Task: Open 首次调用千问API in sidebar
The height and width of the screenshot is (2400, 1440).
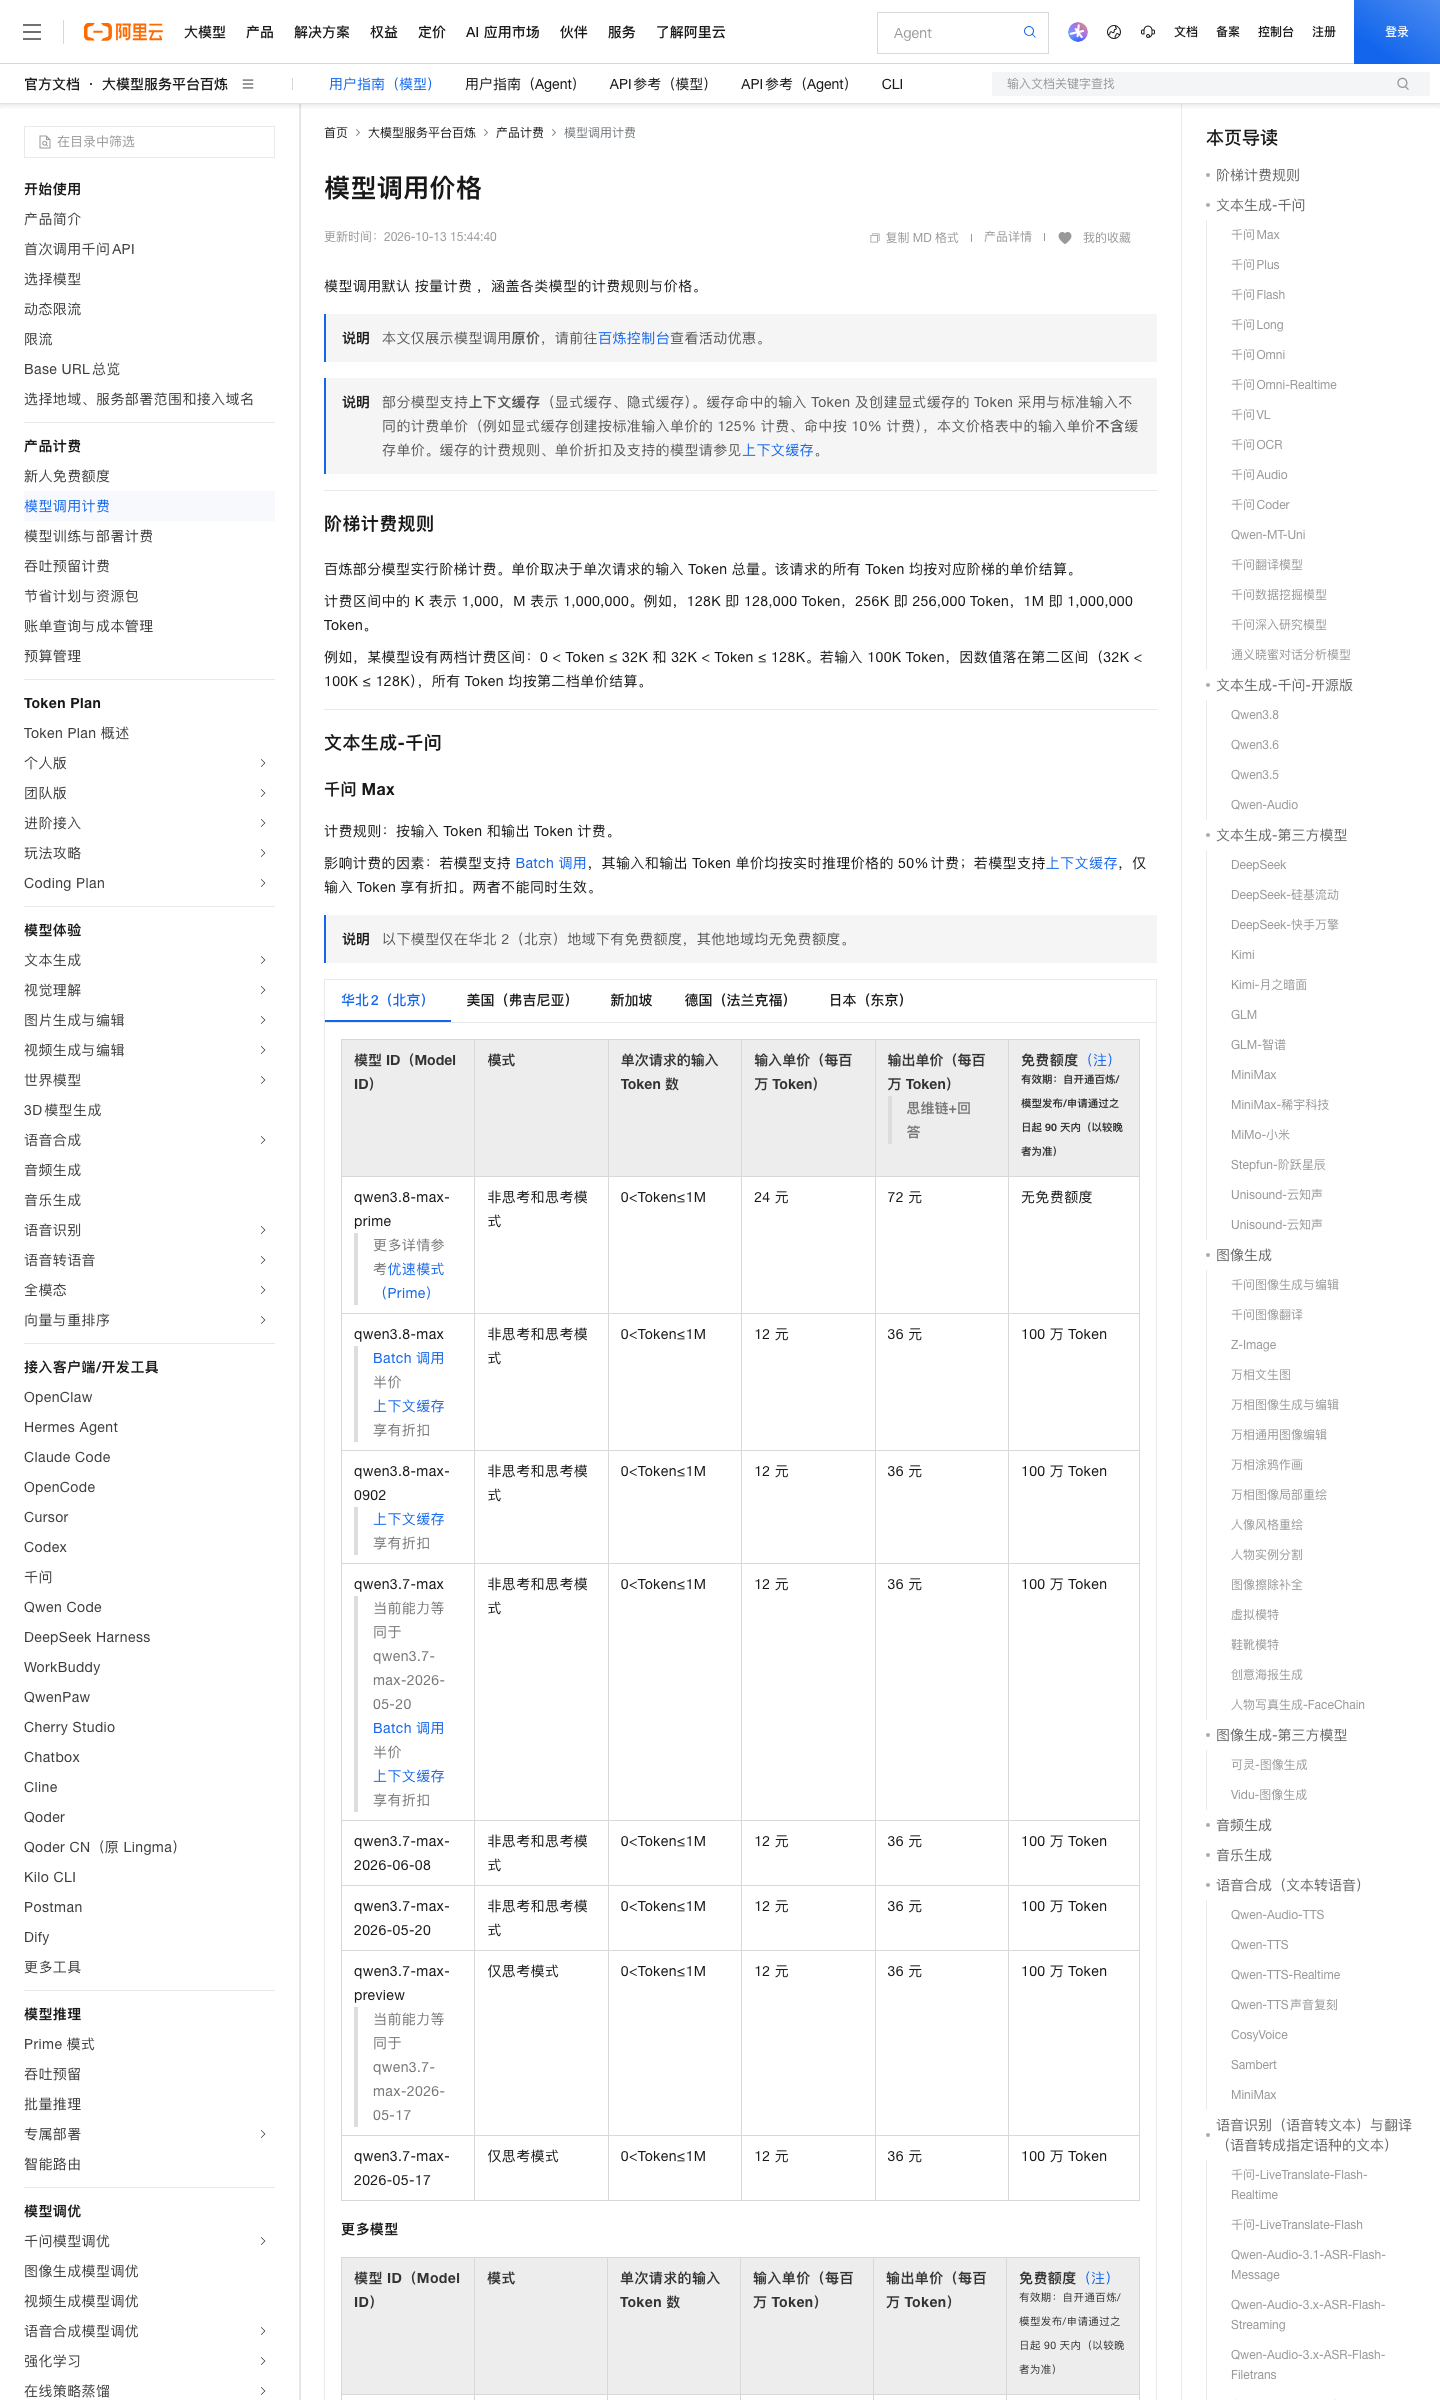Action: (x=79, y=249)
